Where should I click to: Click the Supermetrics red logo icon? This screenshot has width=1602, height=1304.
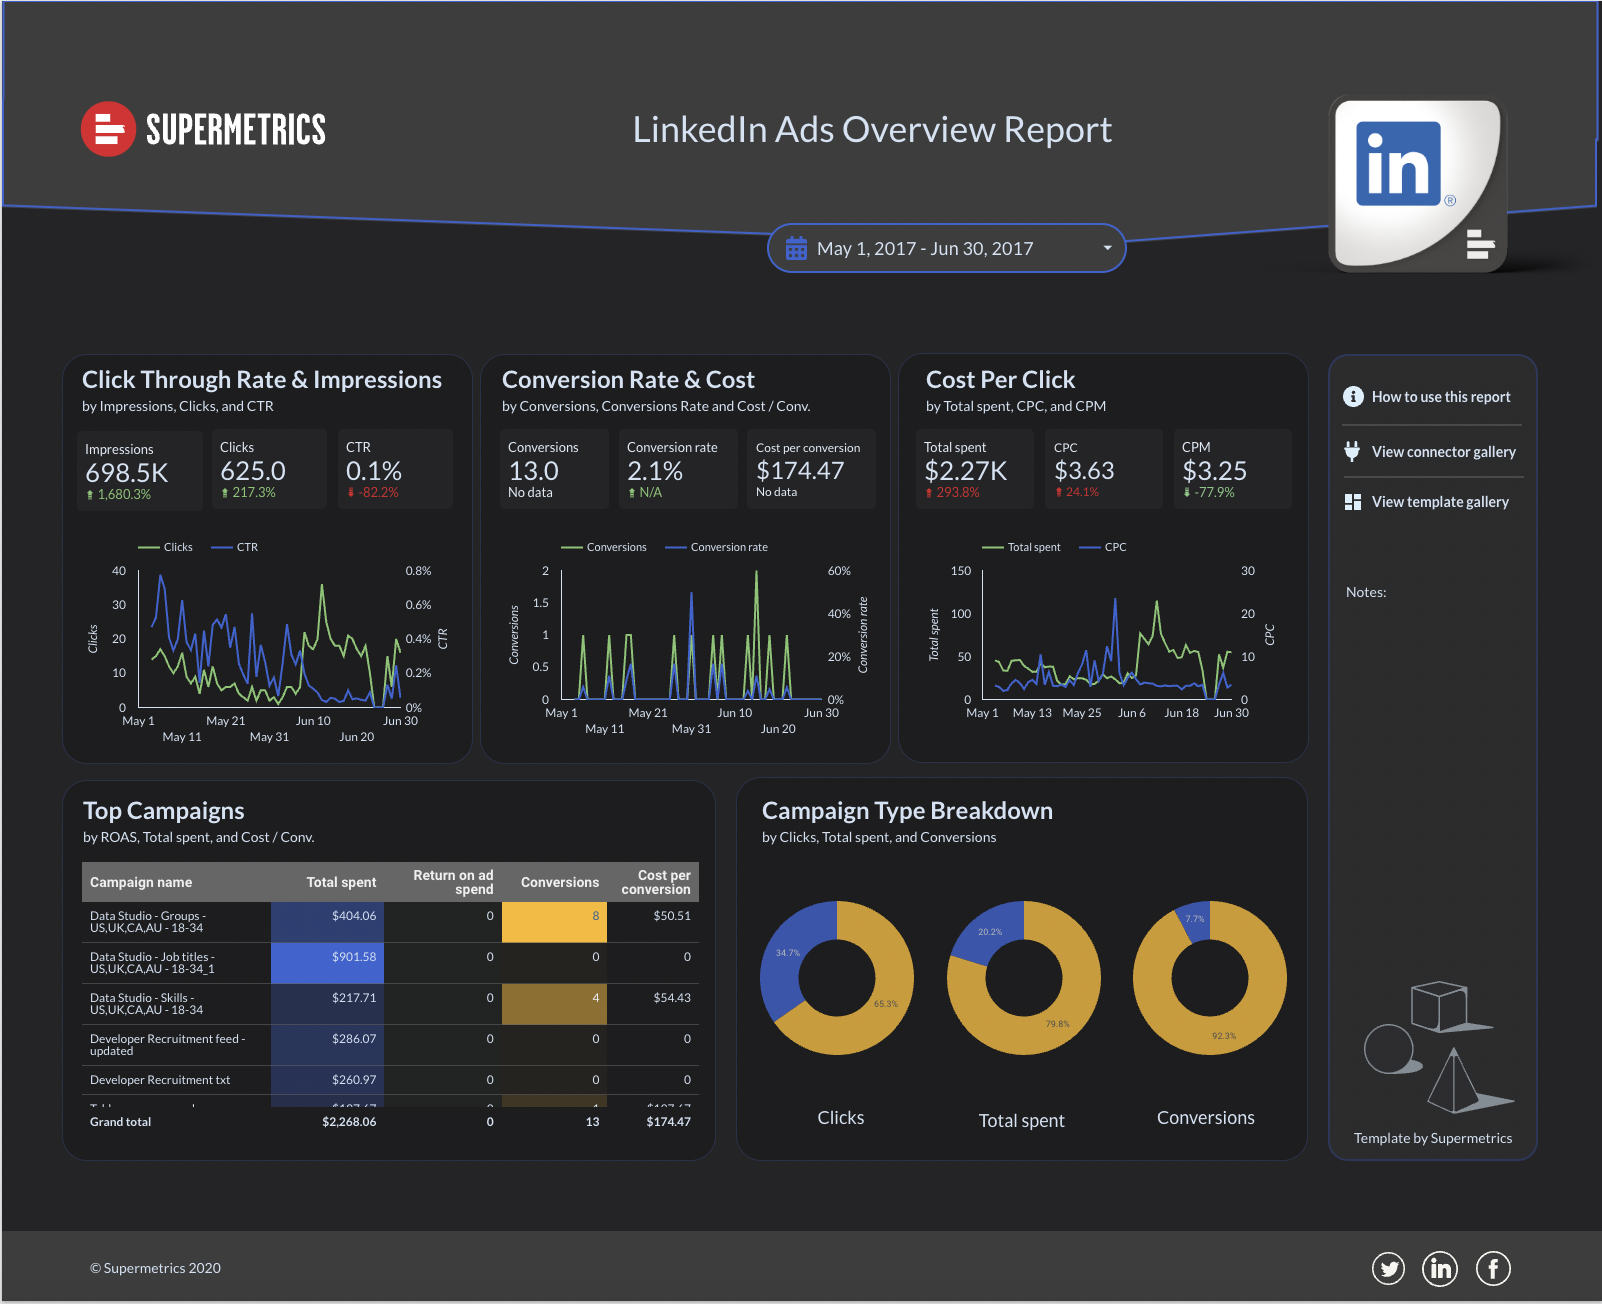pos(108,129)
